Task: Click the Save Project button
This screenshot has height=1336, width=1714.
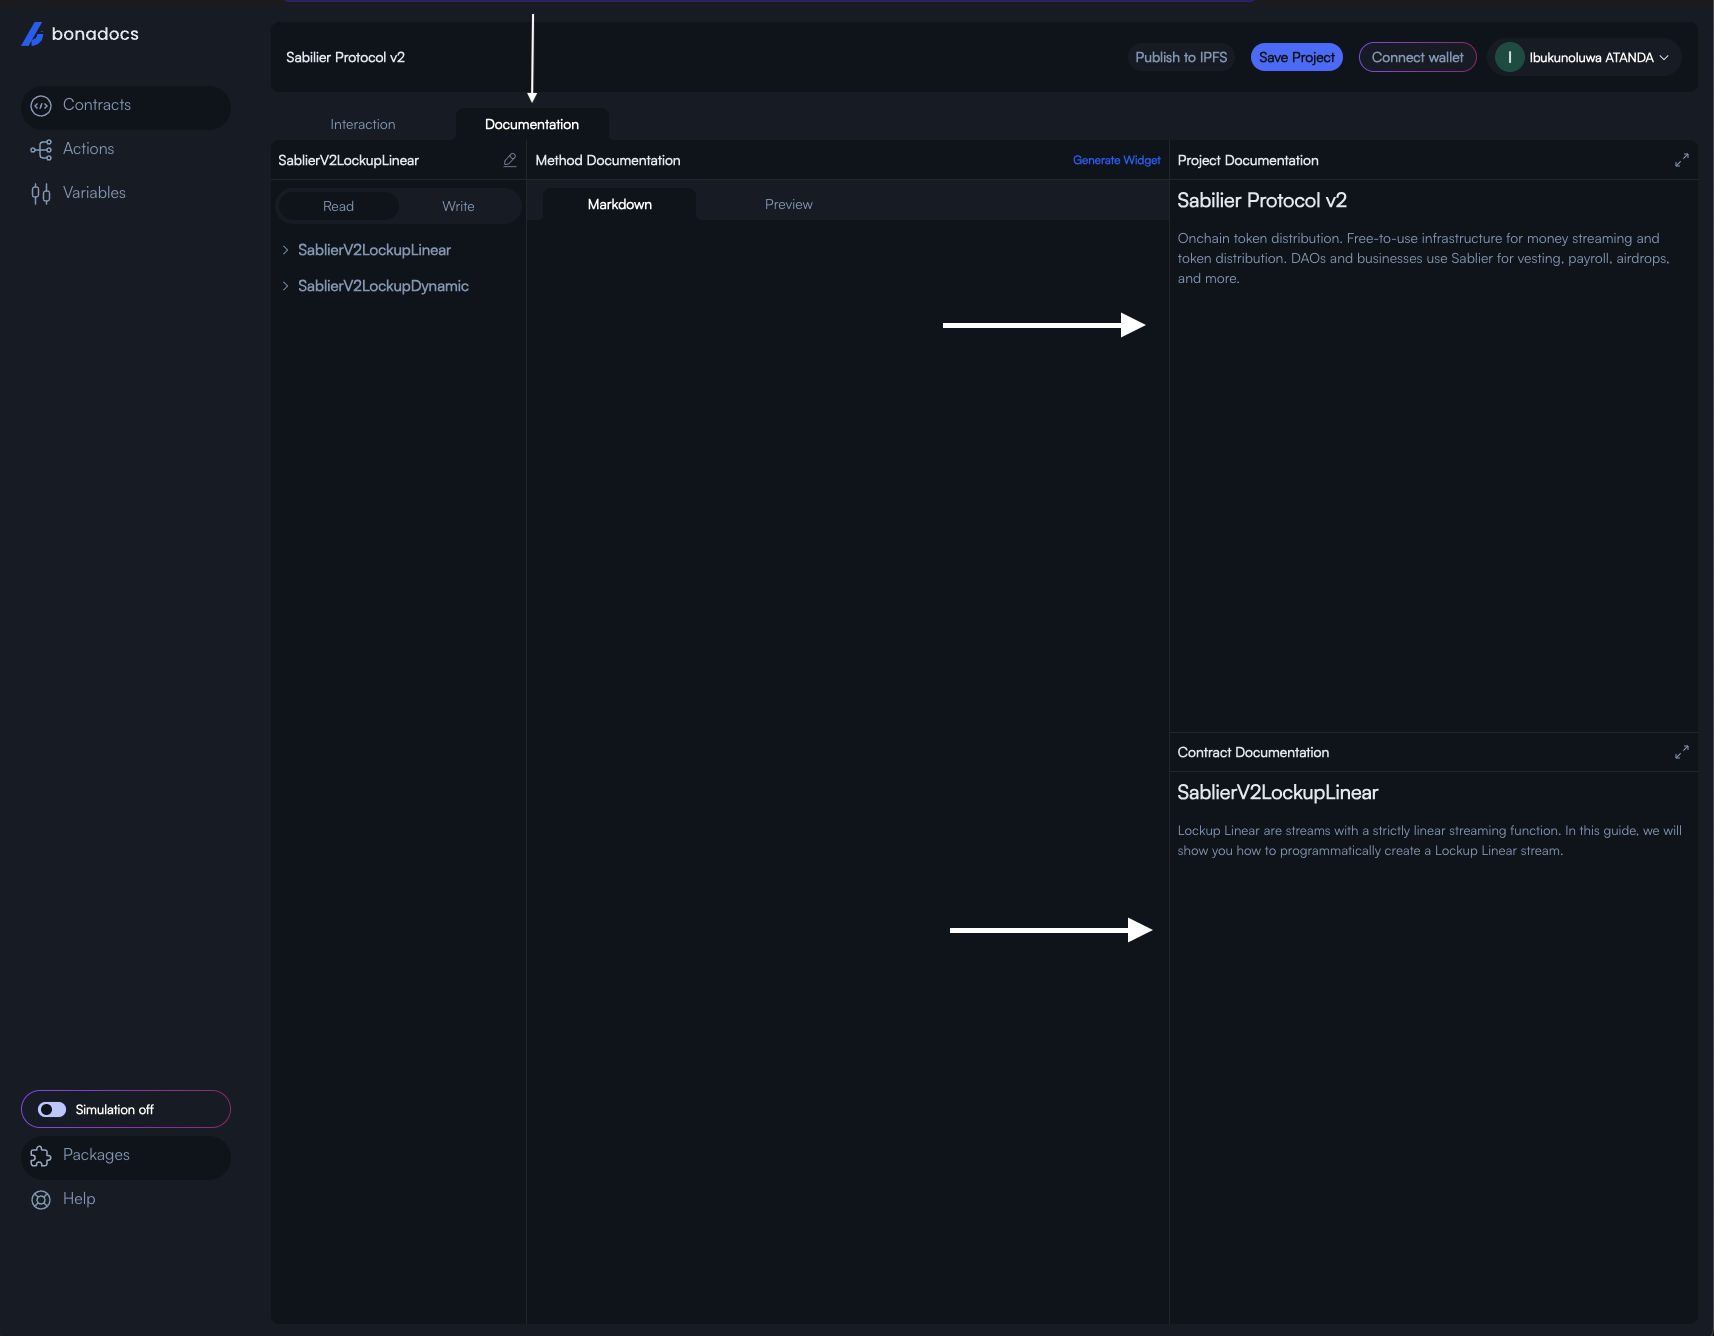Action: tap(1297, 57)
